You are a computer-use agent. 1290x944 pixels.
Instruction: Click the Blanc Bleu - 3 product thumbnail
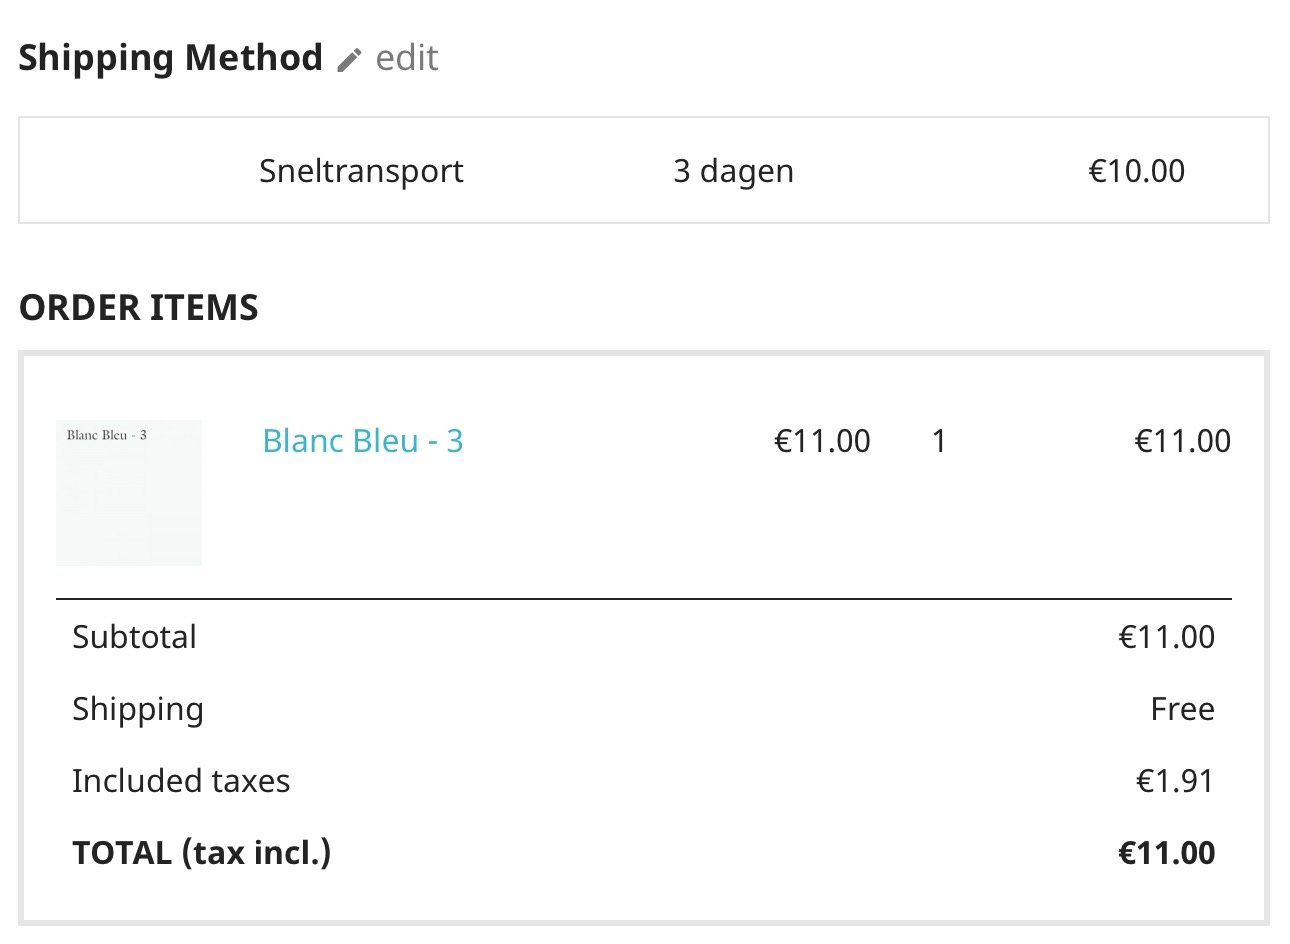click(x=129, y=492)
